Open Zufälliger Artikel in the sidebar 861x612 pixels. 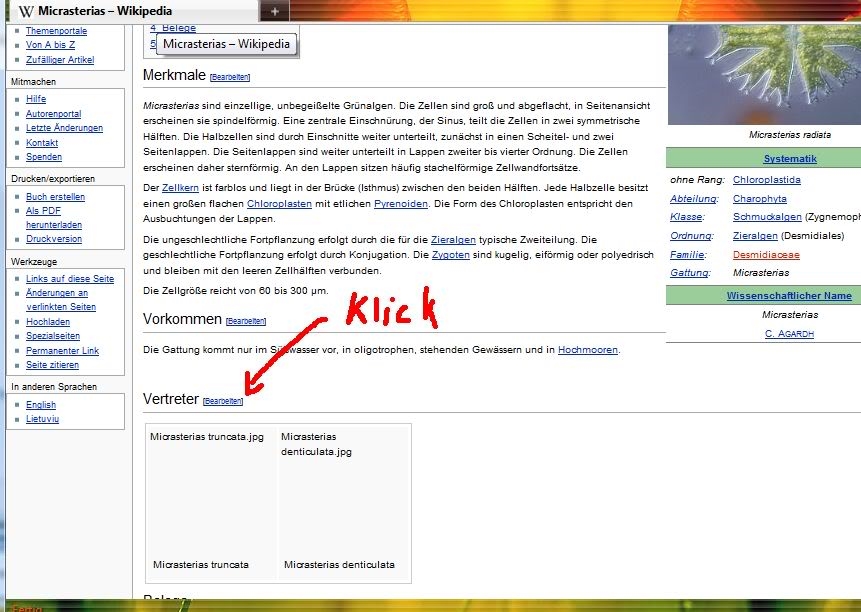60,60
